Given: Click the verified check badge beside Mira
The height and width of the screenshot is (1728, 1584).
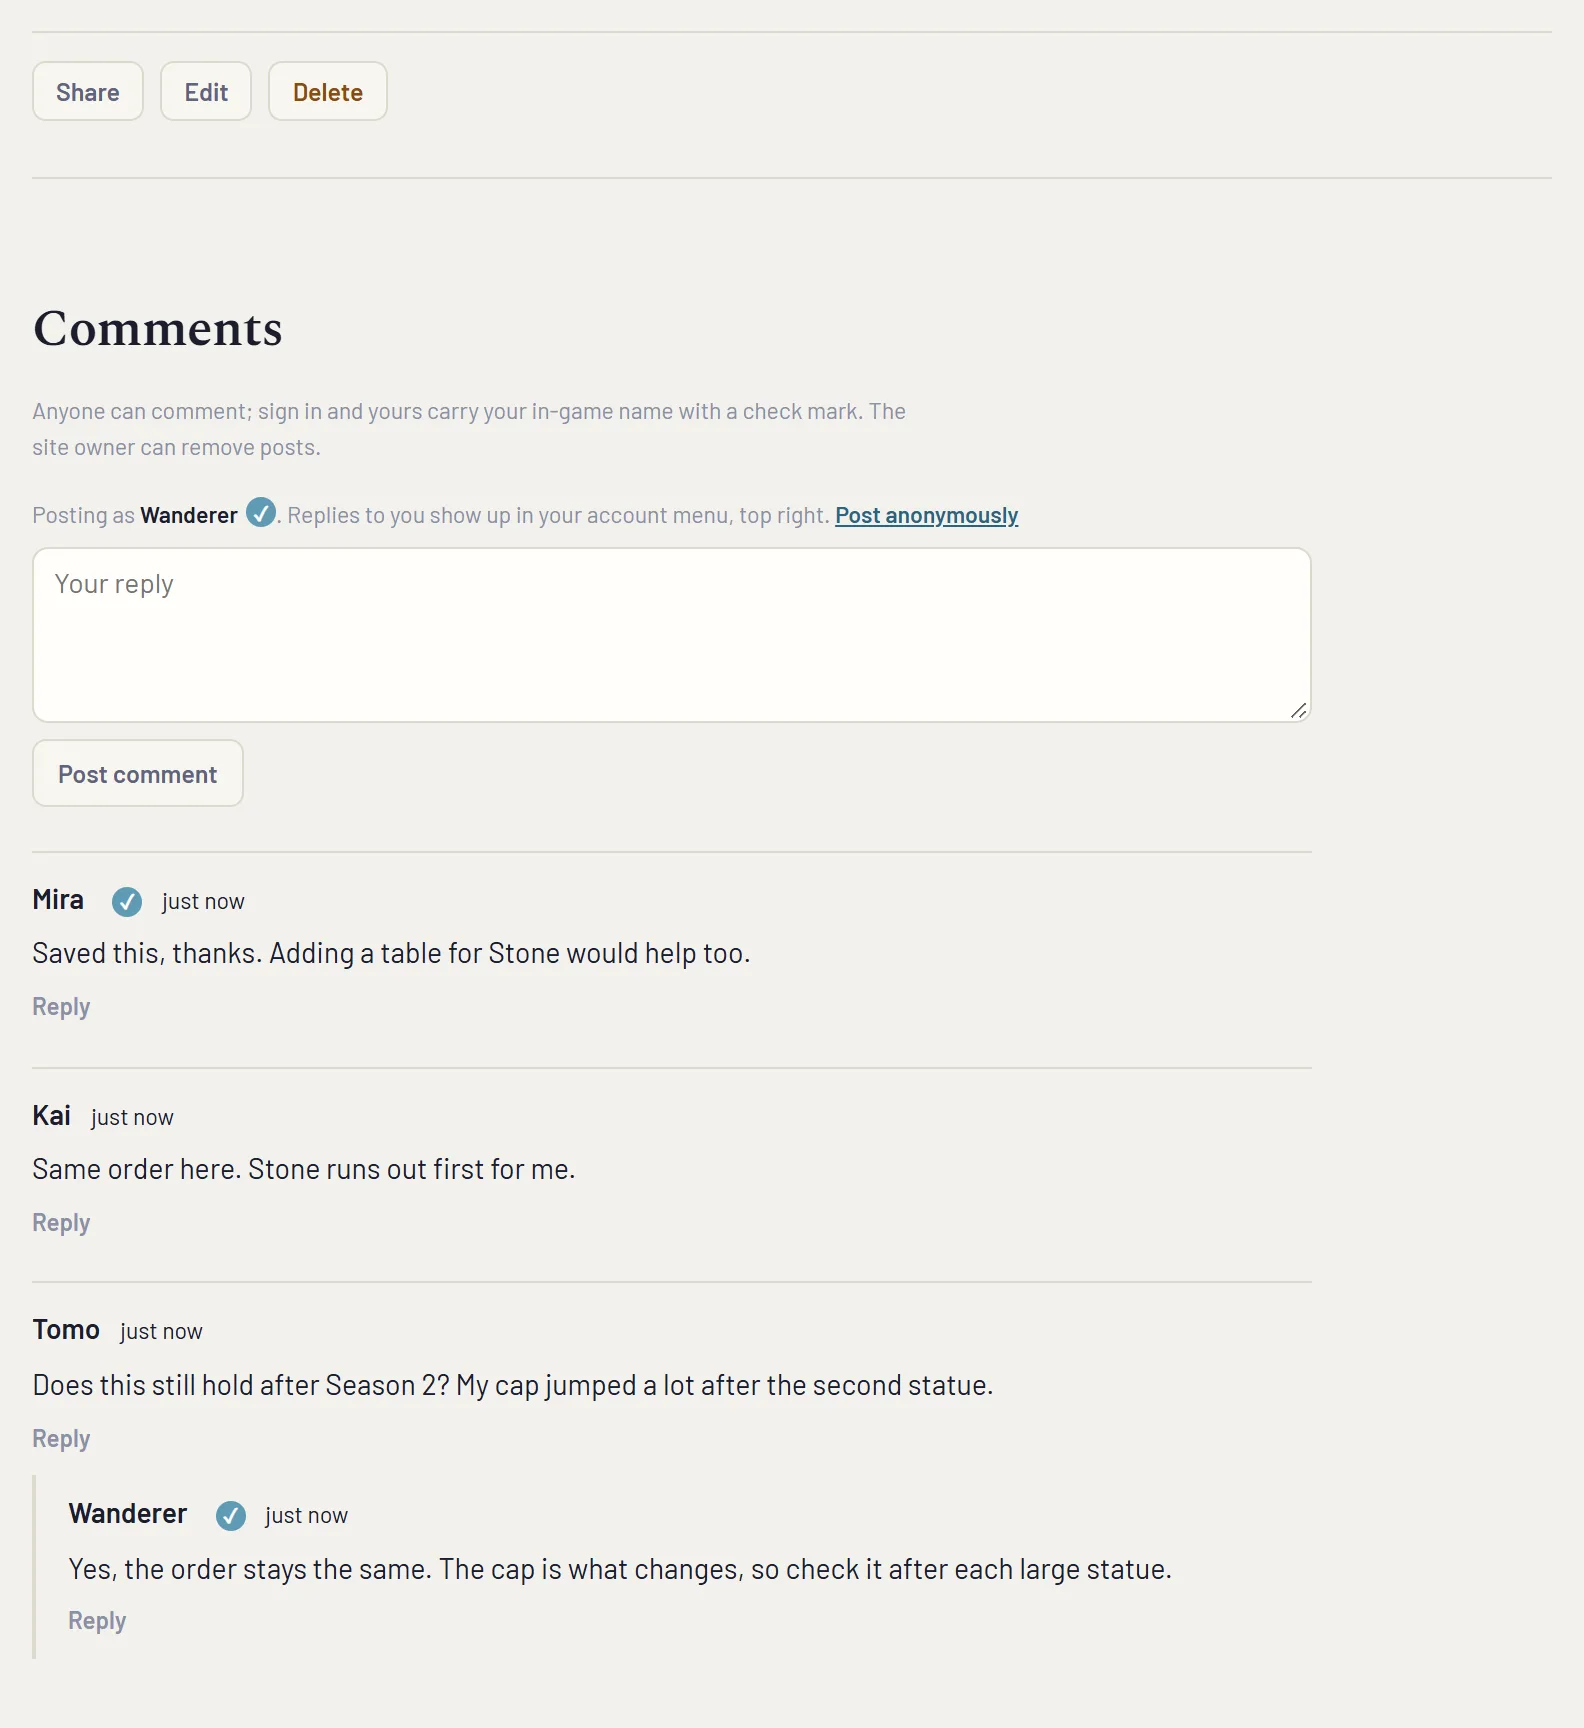Looking at the screenshot, I should click(127, 902).
